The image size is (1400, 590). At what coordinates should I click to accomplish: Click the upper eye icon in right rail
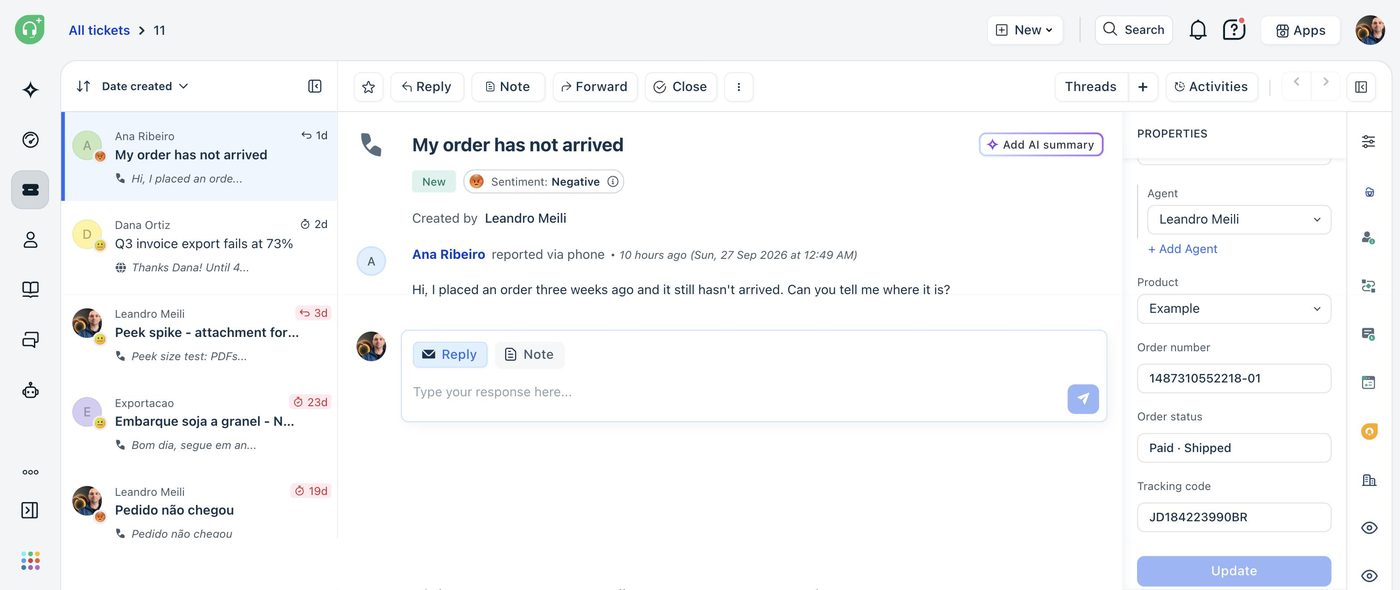click(x=1369, y=527)
